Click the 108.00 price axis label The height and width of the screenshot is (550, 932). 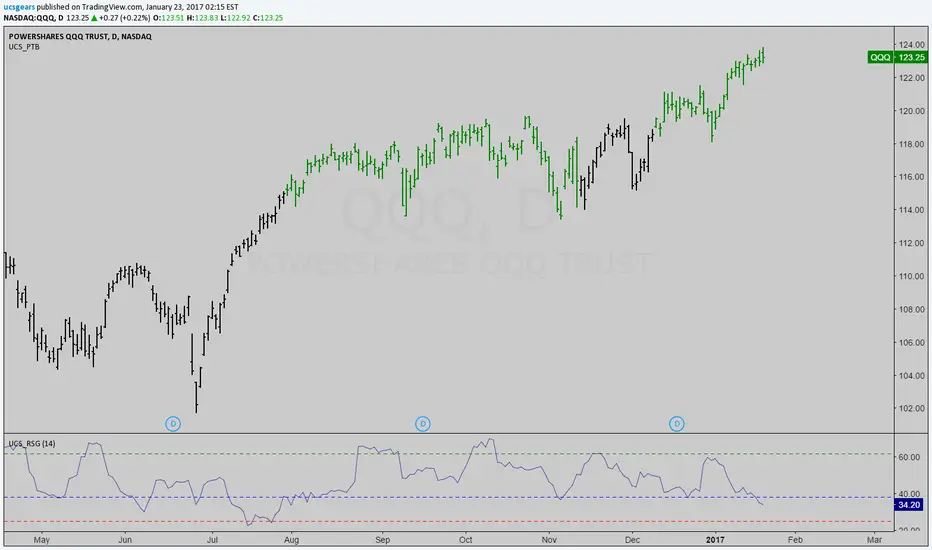(912, 309)
